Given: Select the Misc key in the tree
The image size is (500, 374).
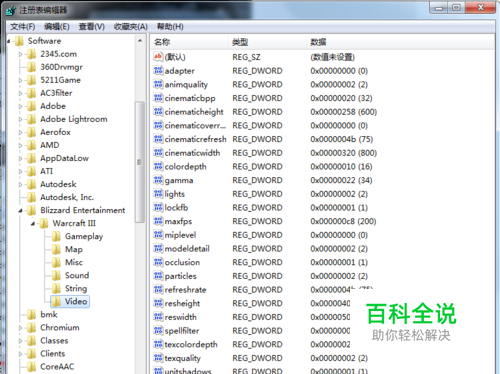Looking at the screenshot, I should pyautogui.click(x=74, y=262).
